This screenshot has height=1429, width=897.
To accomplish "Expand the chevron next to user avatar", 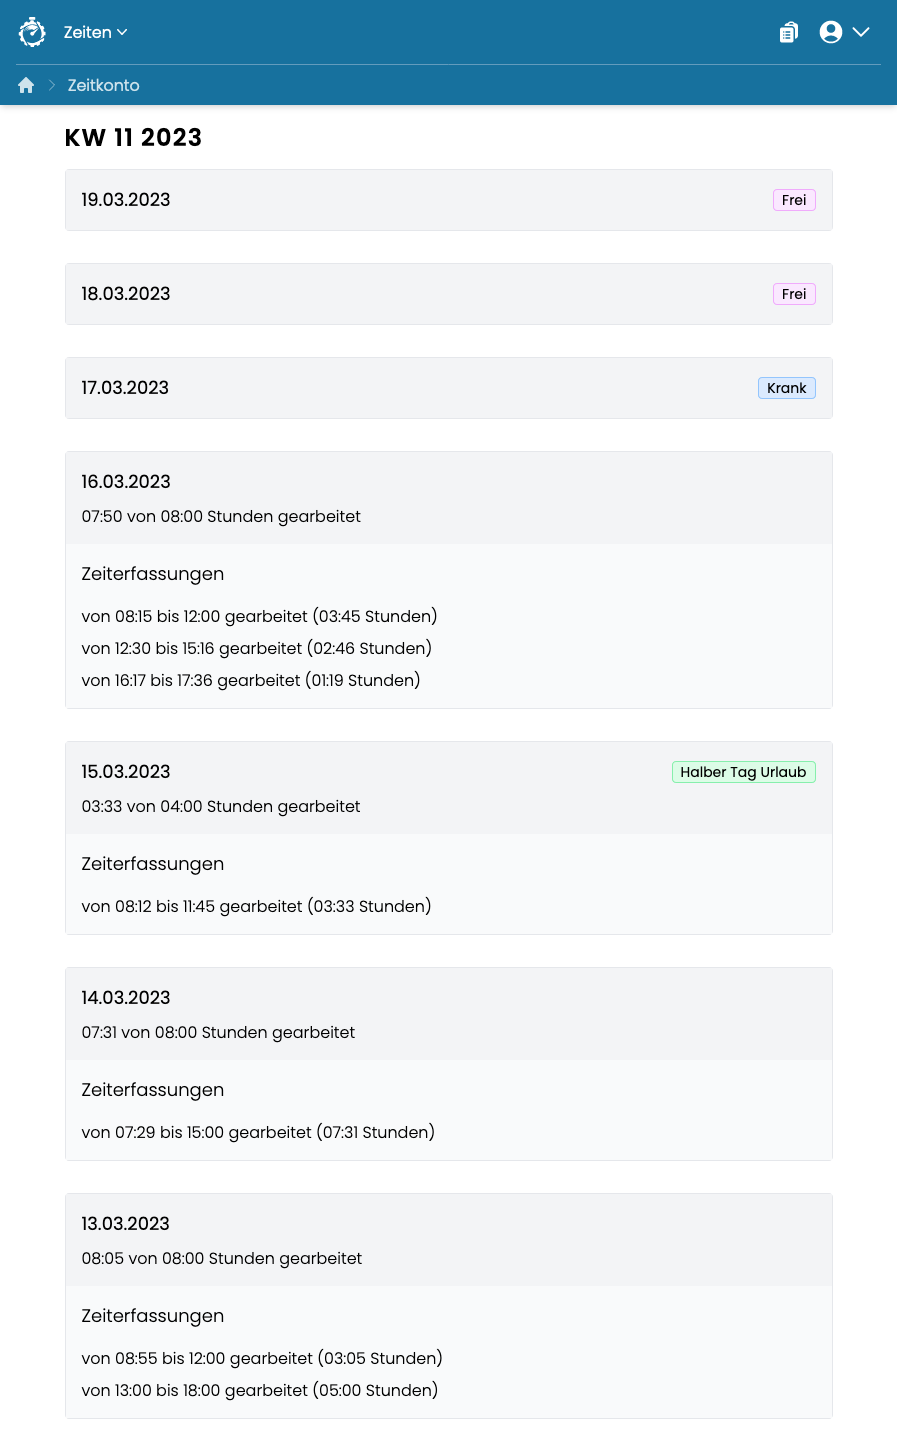I will tap(861, 32).
